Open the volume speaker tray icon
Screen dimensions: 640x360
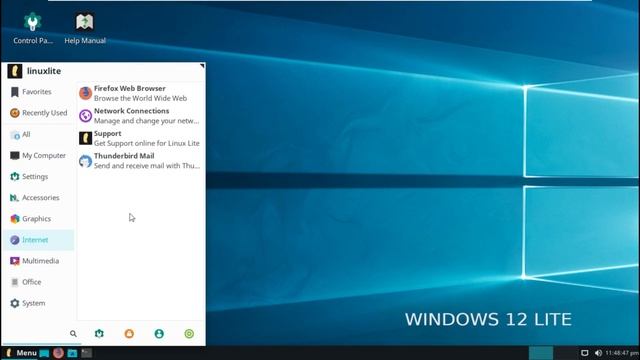coord(598,353)
